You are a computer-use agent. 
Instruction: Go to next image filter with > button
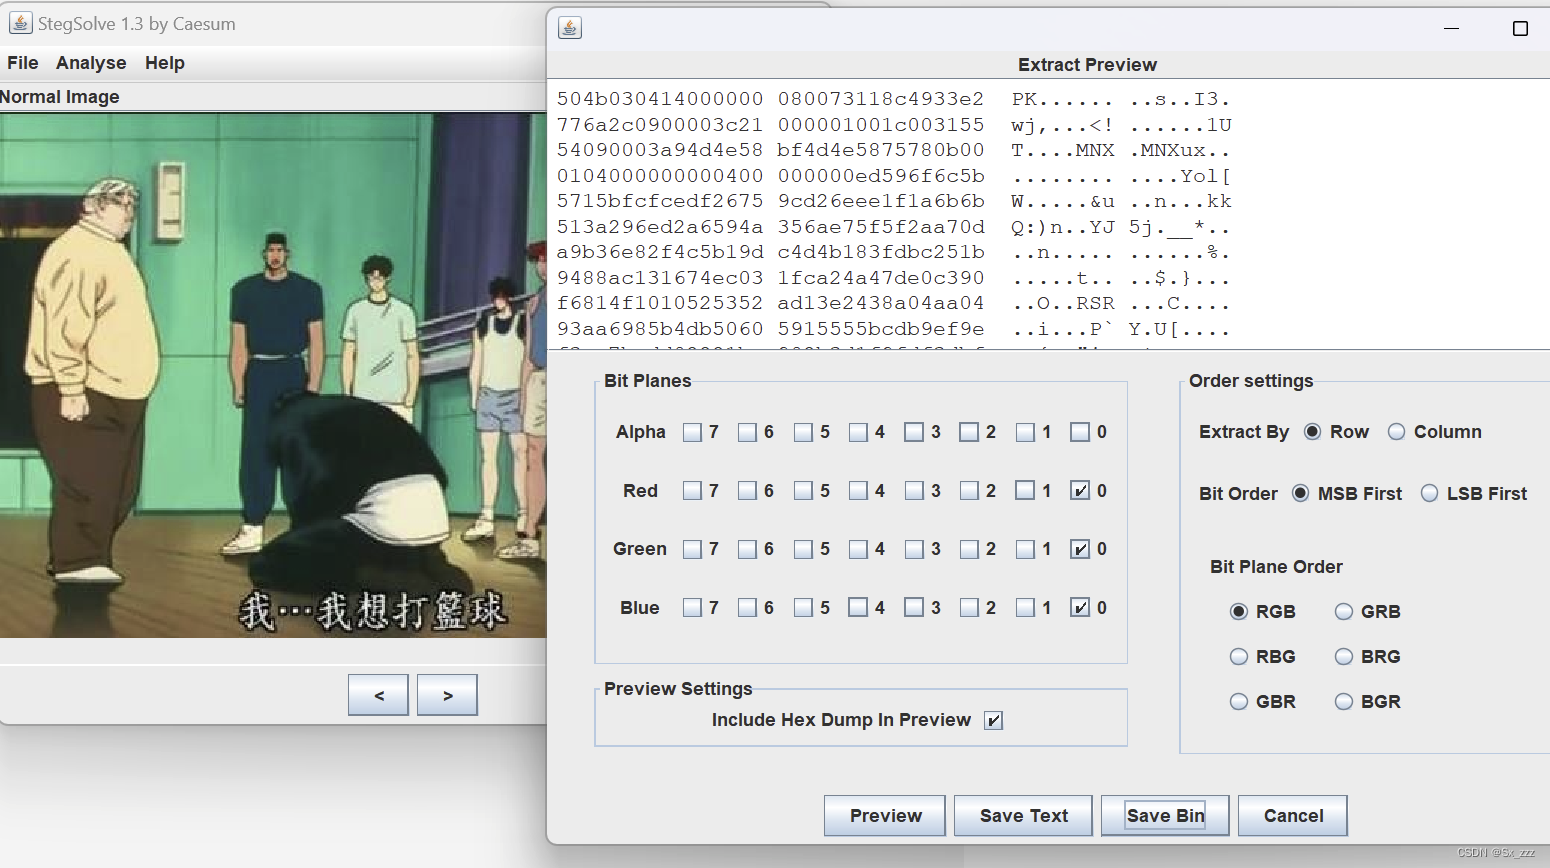(447, 695)
